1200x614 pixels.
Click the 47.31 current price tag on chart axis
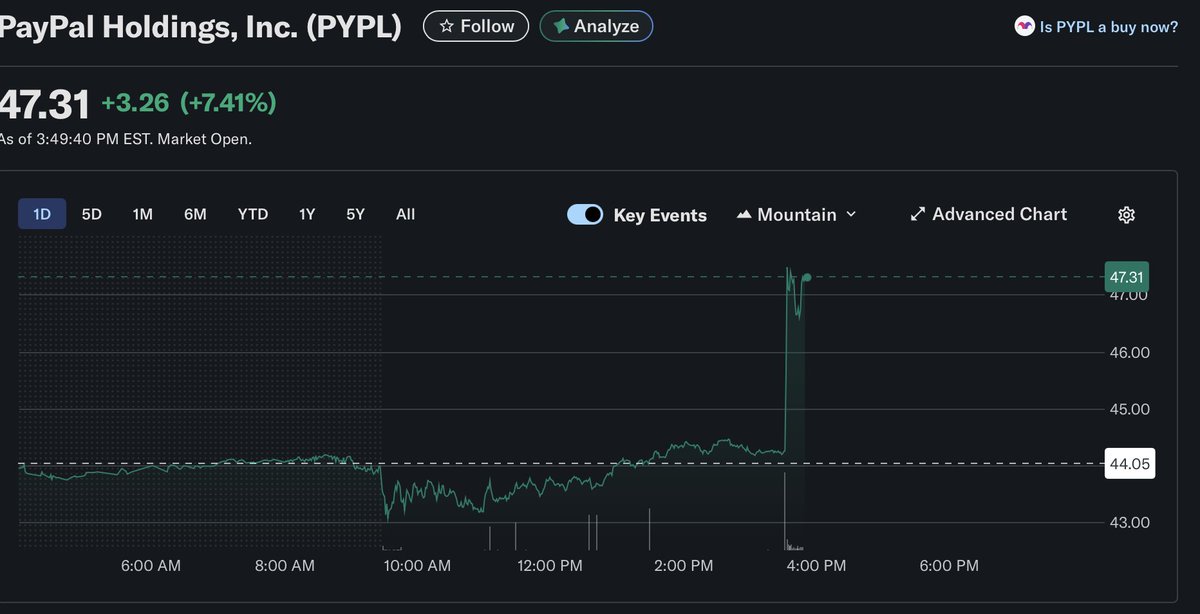click(1126, 277)
